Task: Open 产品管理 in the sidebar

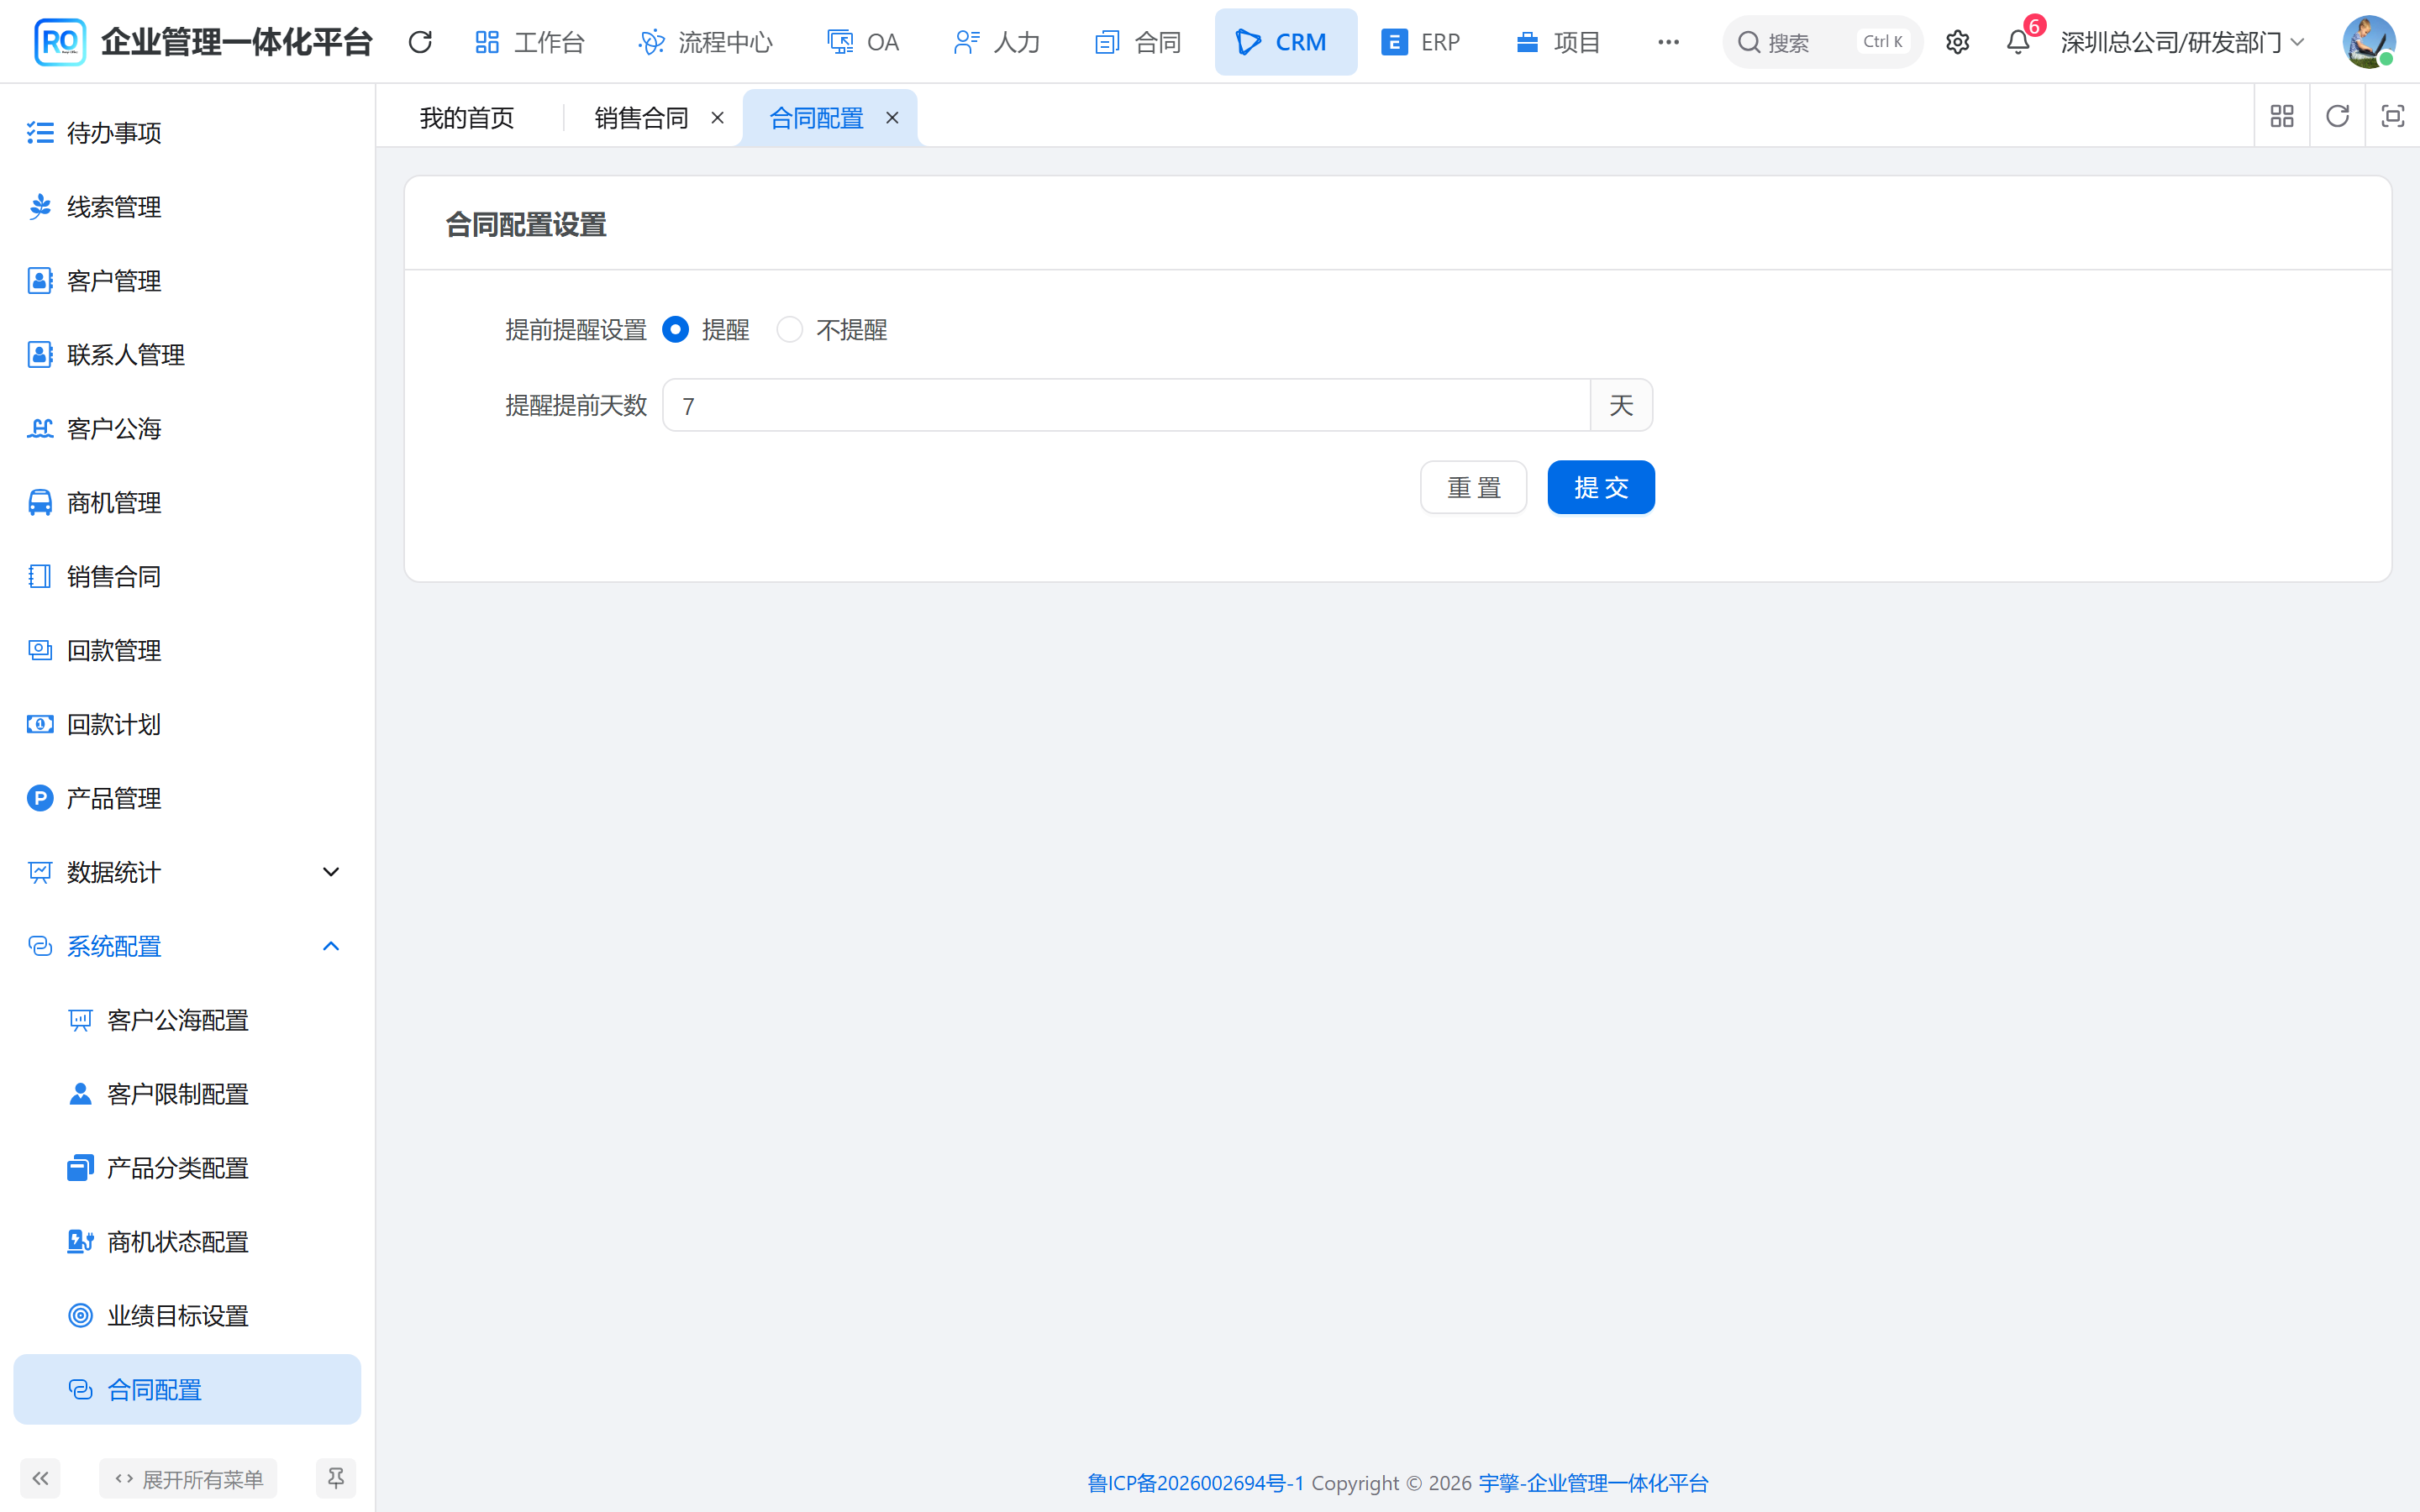Action: pyautogui.click(x=187, y=798)
